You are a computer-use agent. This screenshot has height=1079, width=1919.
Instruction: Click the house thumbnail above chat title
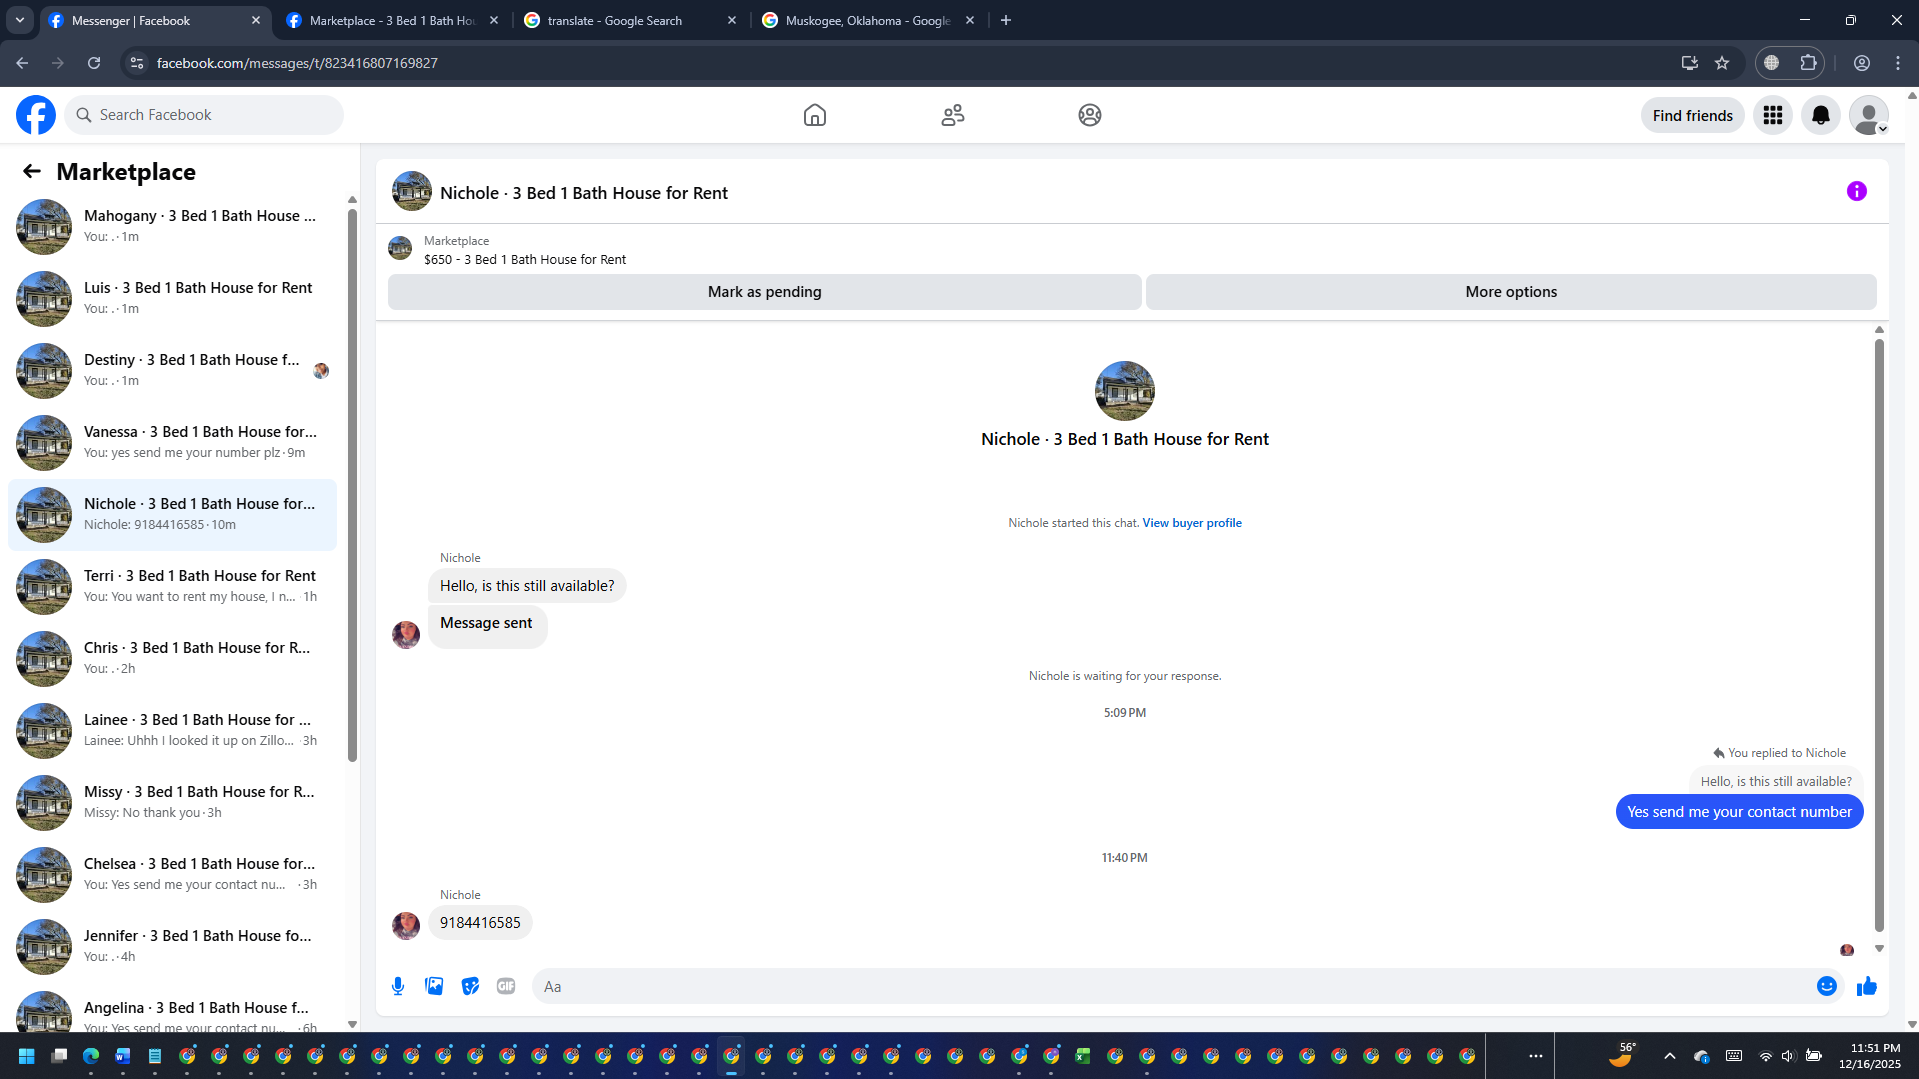pyautogui.click(x=1125, y=391)
